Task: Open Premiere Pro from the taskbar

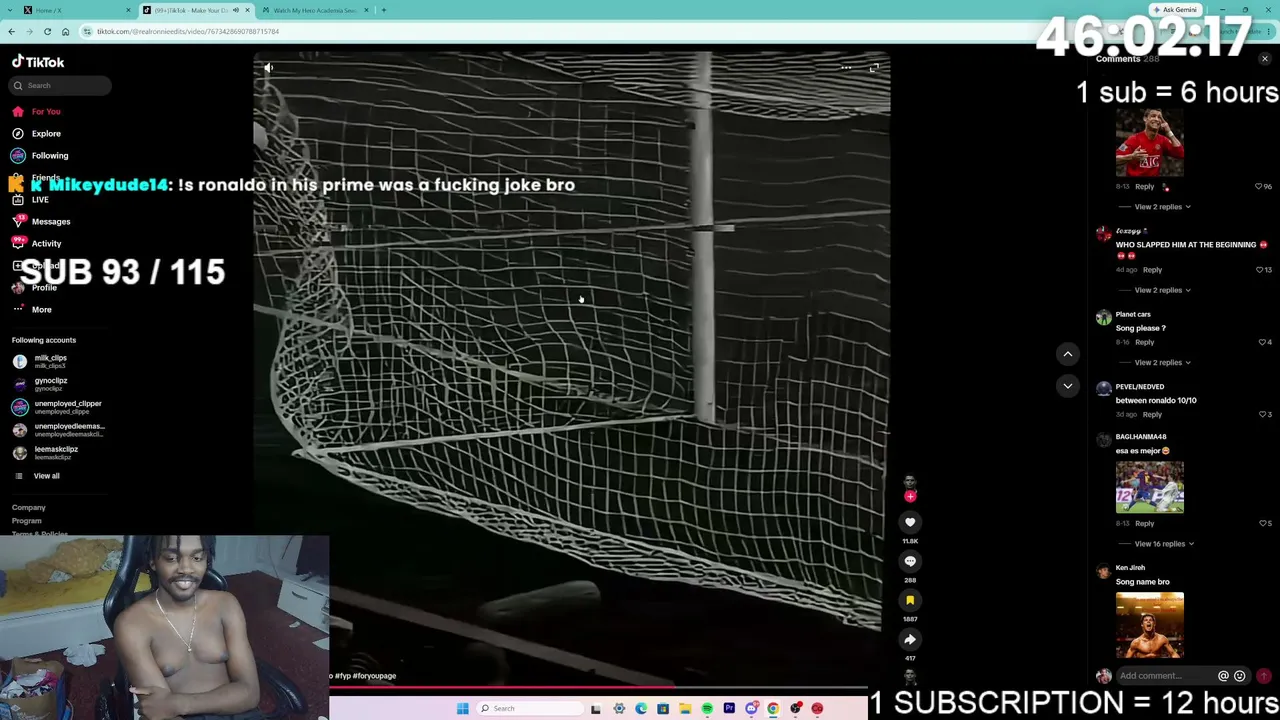Action: pyautogui.click(x=729, y=709)
